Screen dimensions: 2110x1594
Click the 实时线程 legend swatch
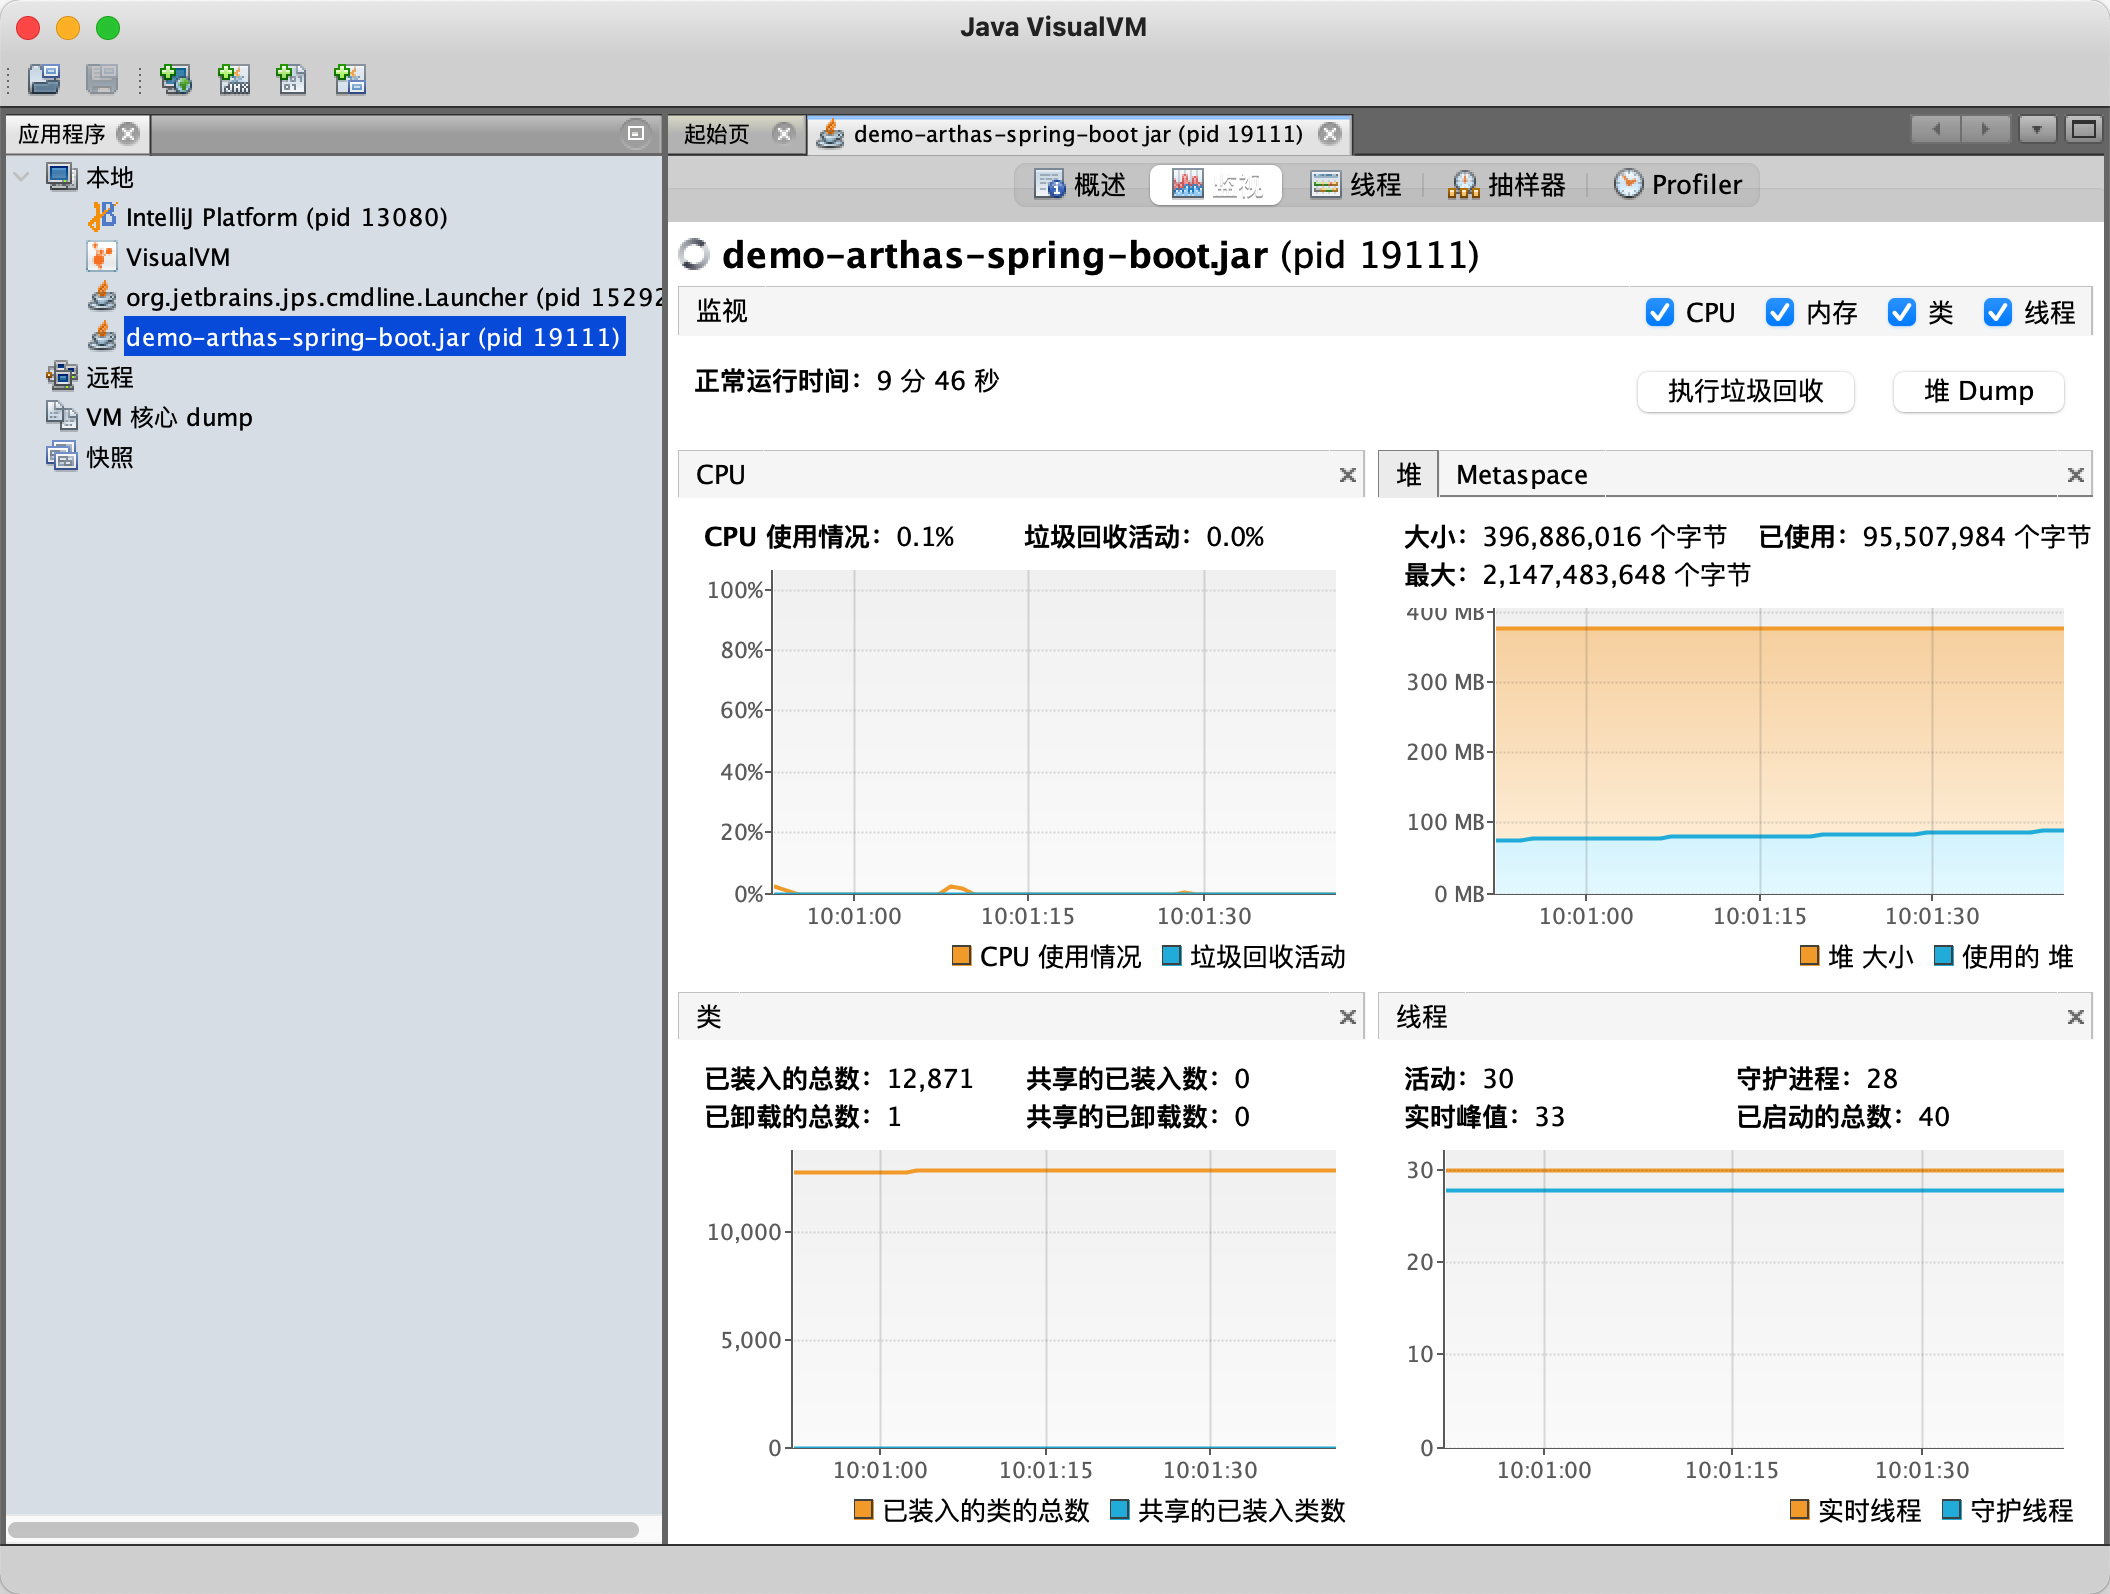(x=1799, y=1509)
